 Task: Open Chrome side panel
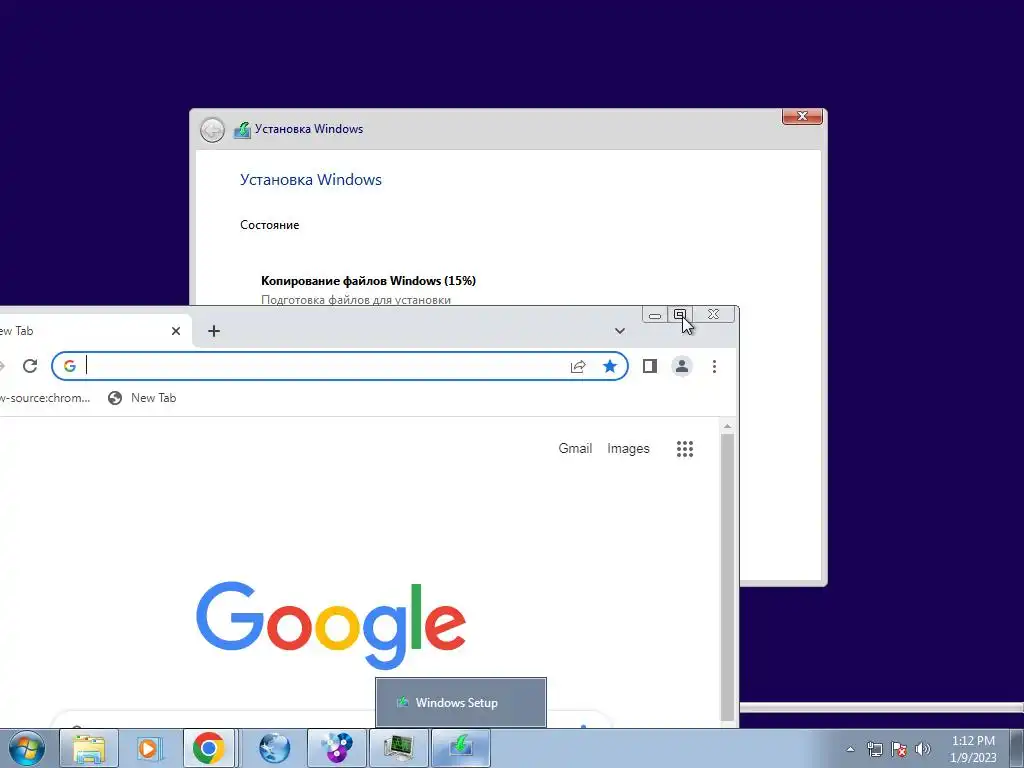coord(650,366)
